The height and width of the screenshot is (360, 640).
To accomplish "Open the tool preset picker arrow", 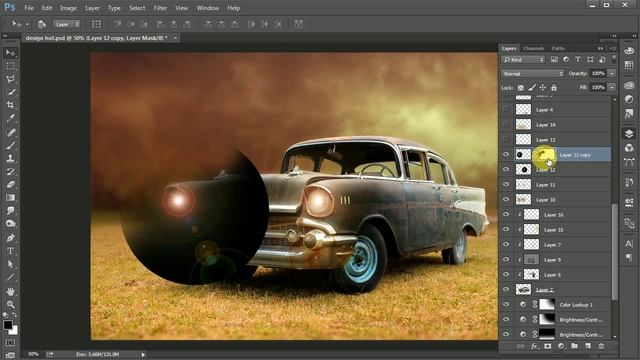I will pos(27,24).
